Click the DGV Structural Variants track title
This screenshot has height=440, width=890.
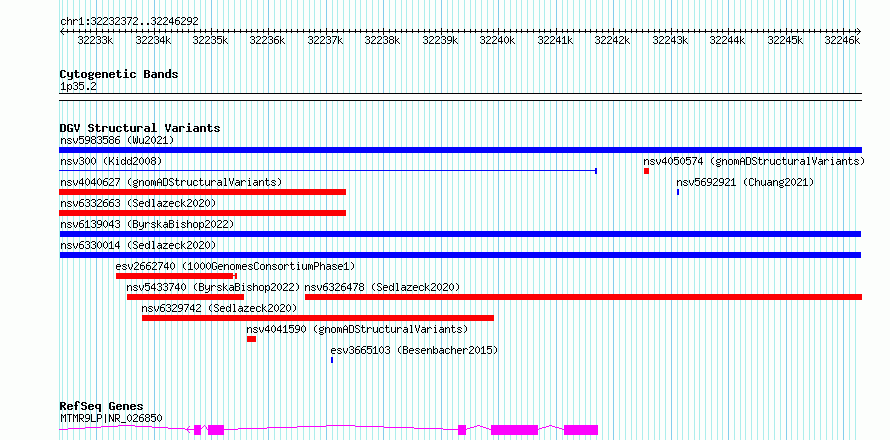click(x=140, y=128)
